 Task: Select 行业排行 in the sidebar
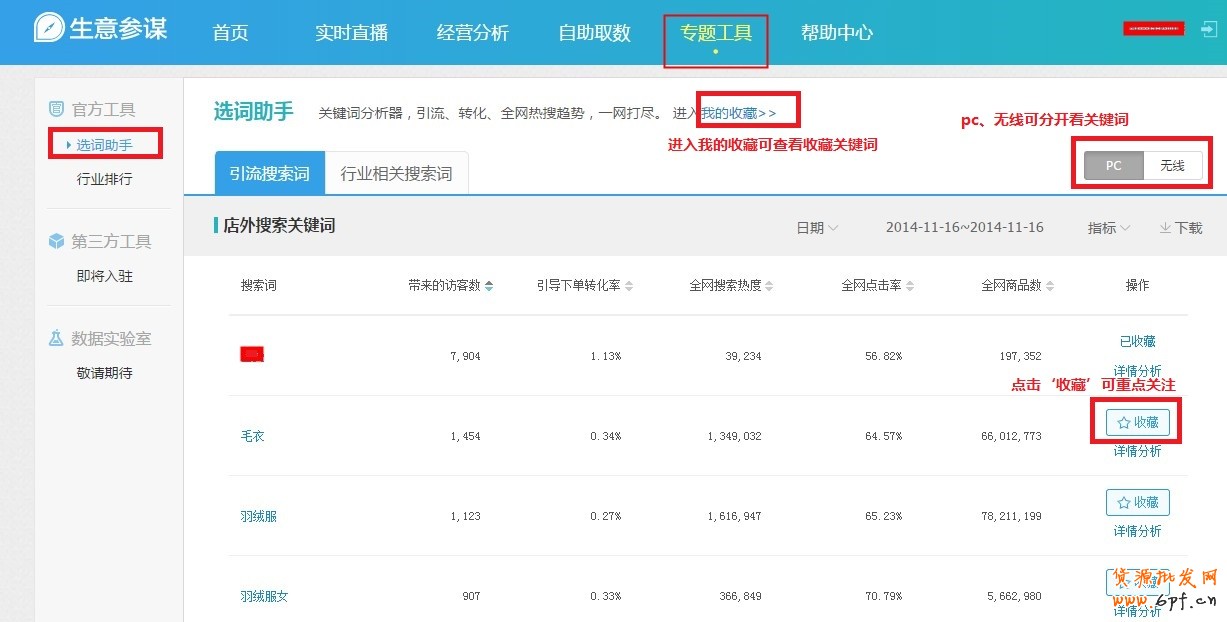(x=104, y=179)
